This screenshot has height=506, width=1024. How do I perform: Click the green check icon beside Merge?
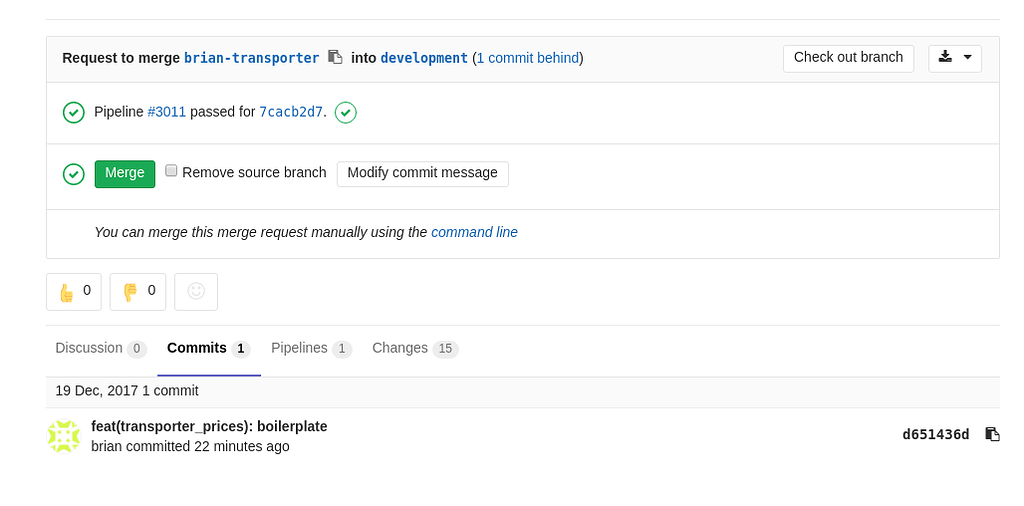[73, 174]
